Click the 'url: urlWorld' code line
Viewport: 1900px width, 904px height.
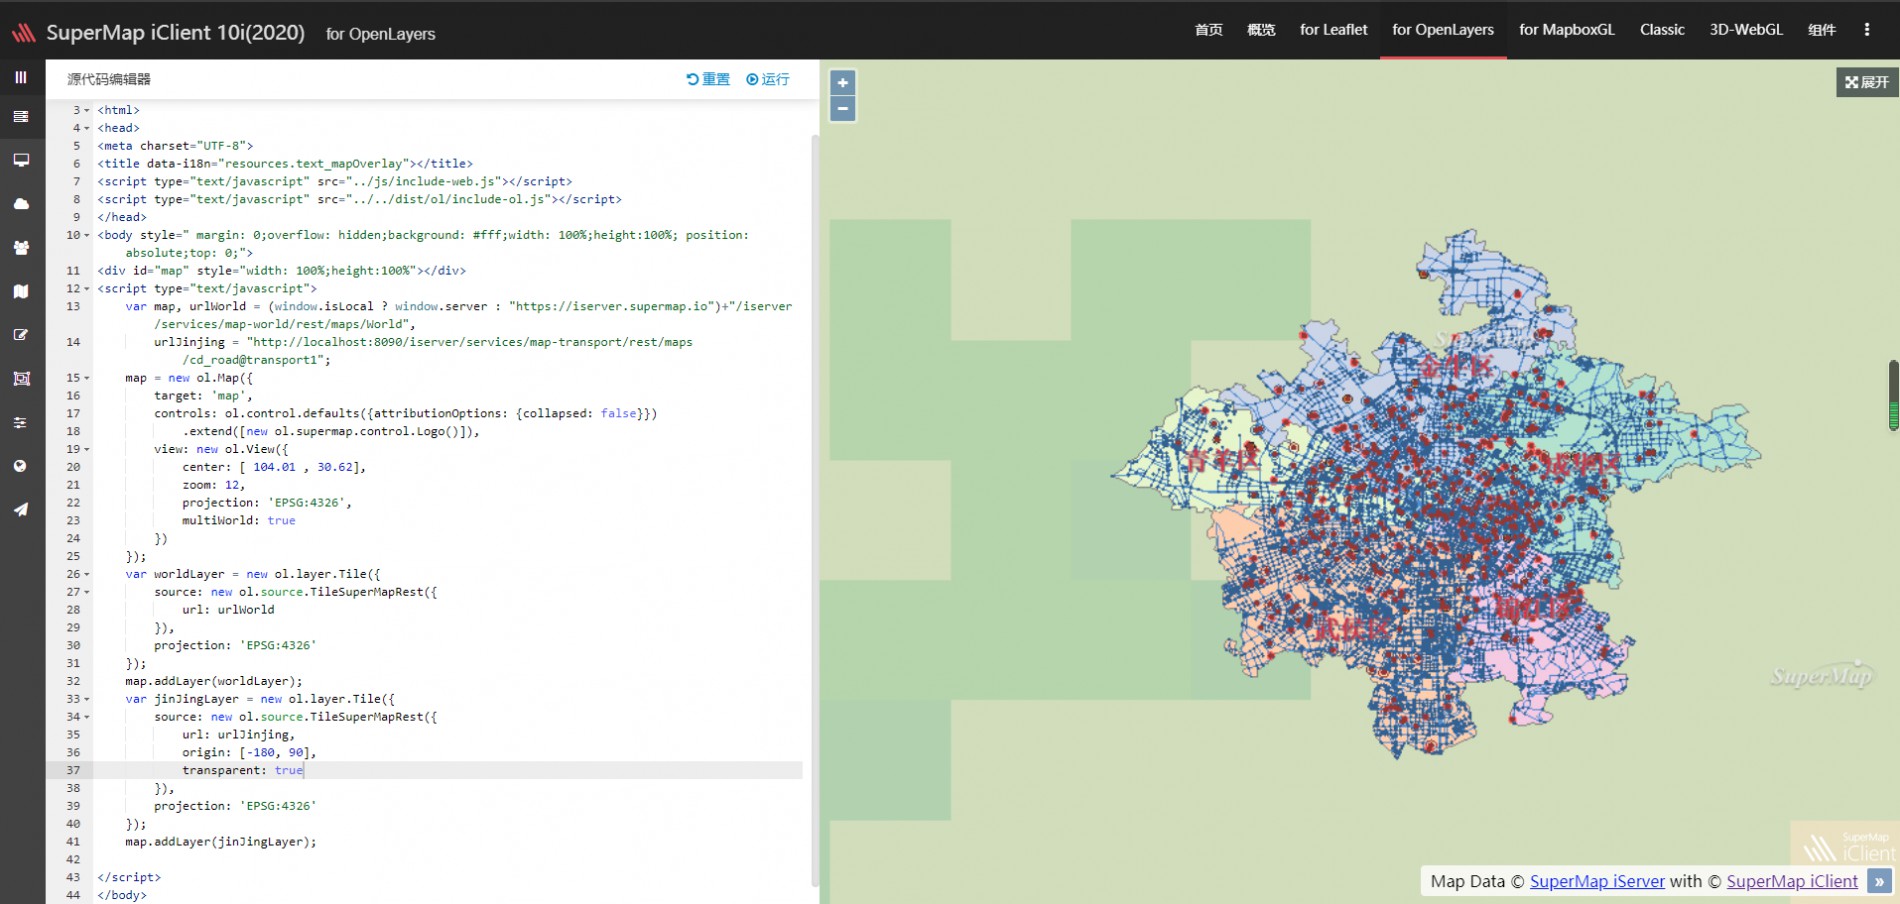pos(228,609)
